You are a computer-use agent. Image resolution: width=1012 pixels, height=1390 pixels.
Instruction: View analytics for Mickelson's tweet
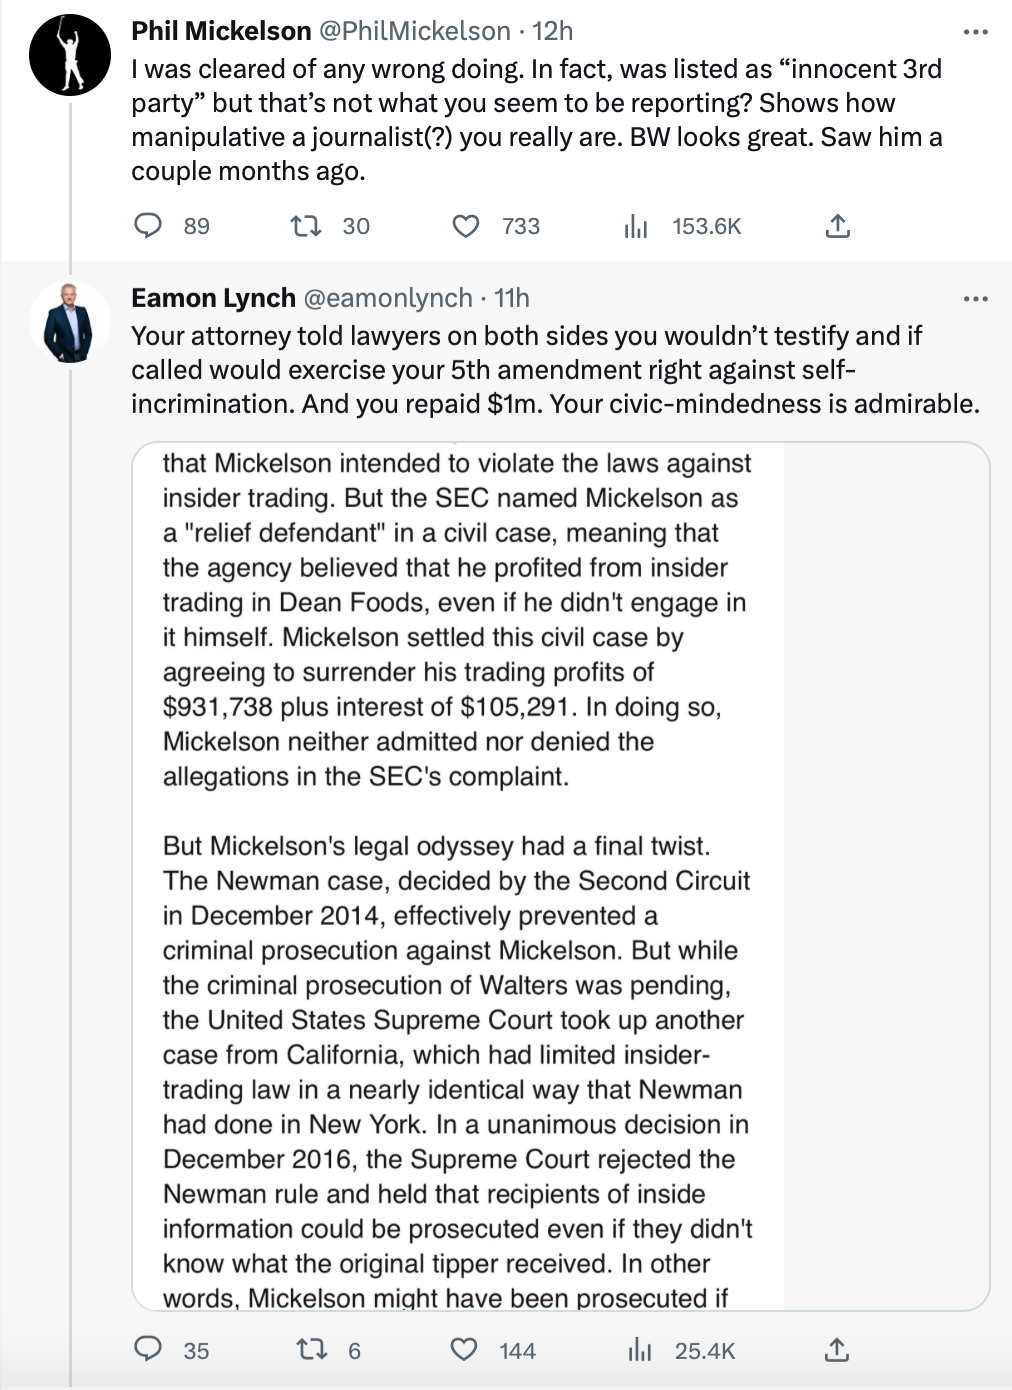coord(636,226)
